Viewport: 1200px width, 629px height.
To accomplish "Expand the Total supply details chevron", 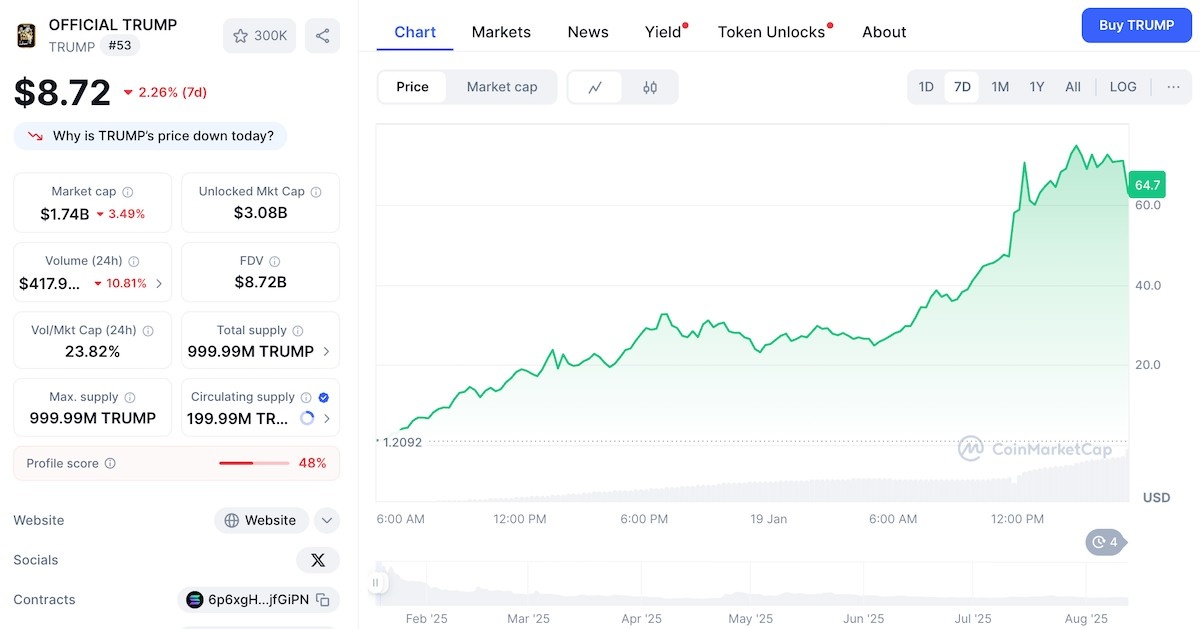I will point(327,351).
